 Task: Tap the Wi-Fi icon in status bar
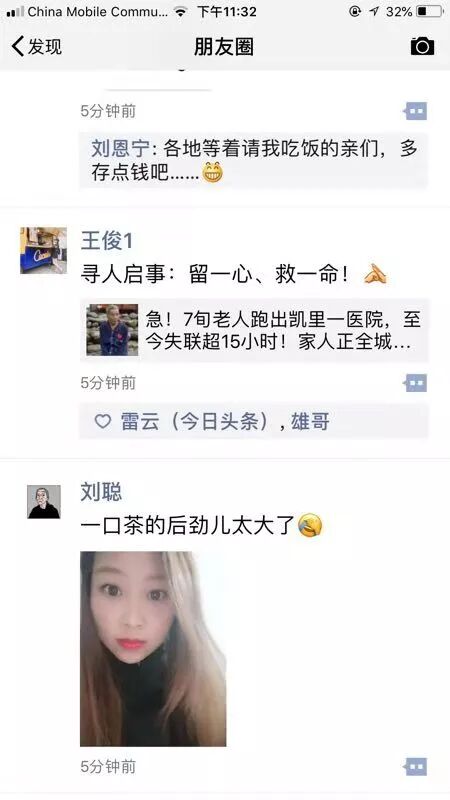181,11
